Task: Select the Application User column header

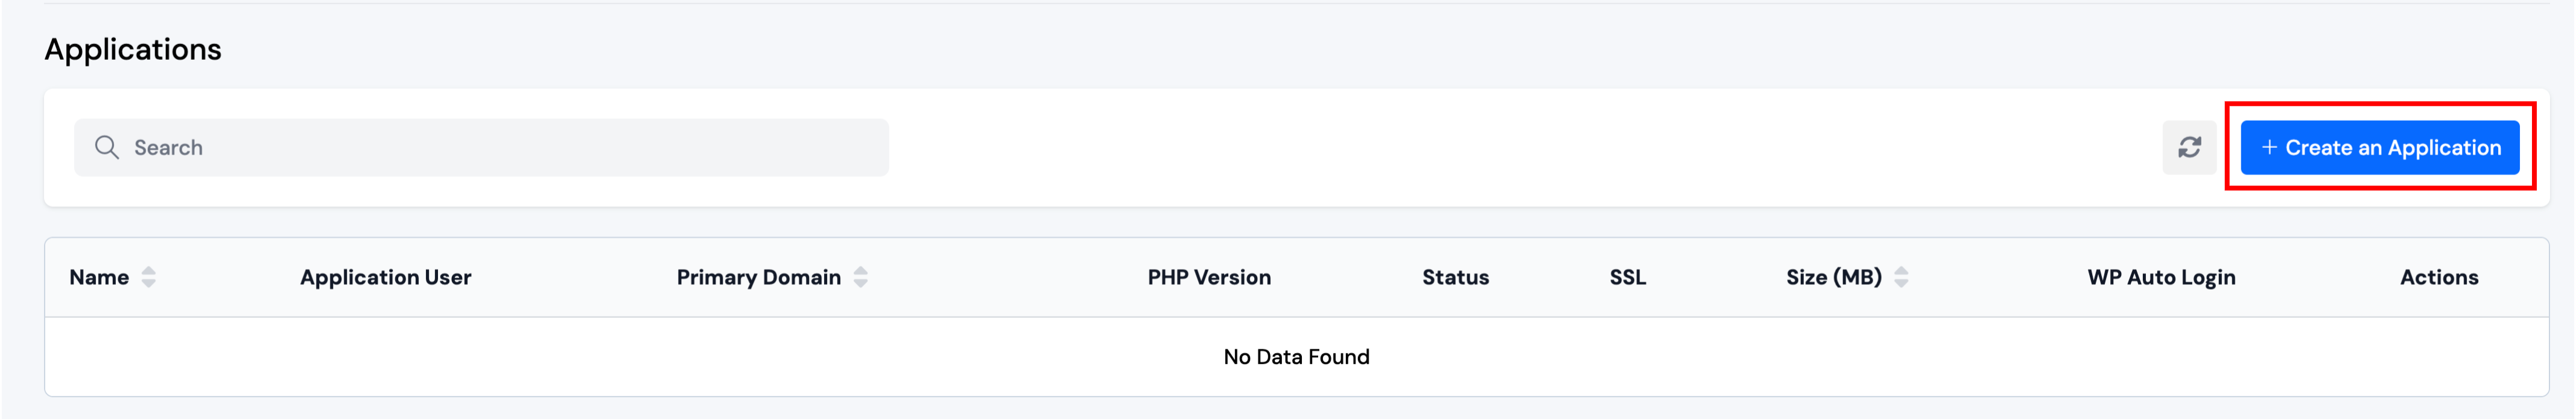Action: pyautogui.click(x=385, y=277)
